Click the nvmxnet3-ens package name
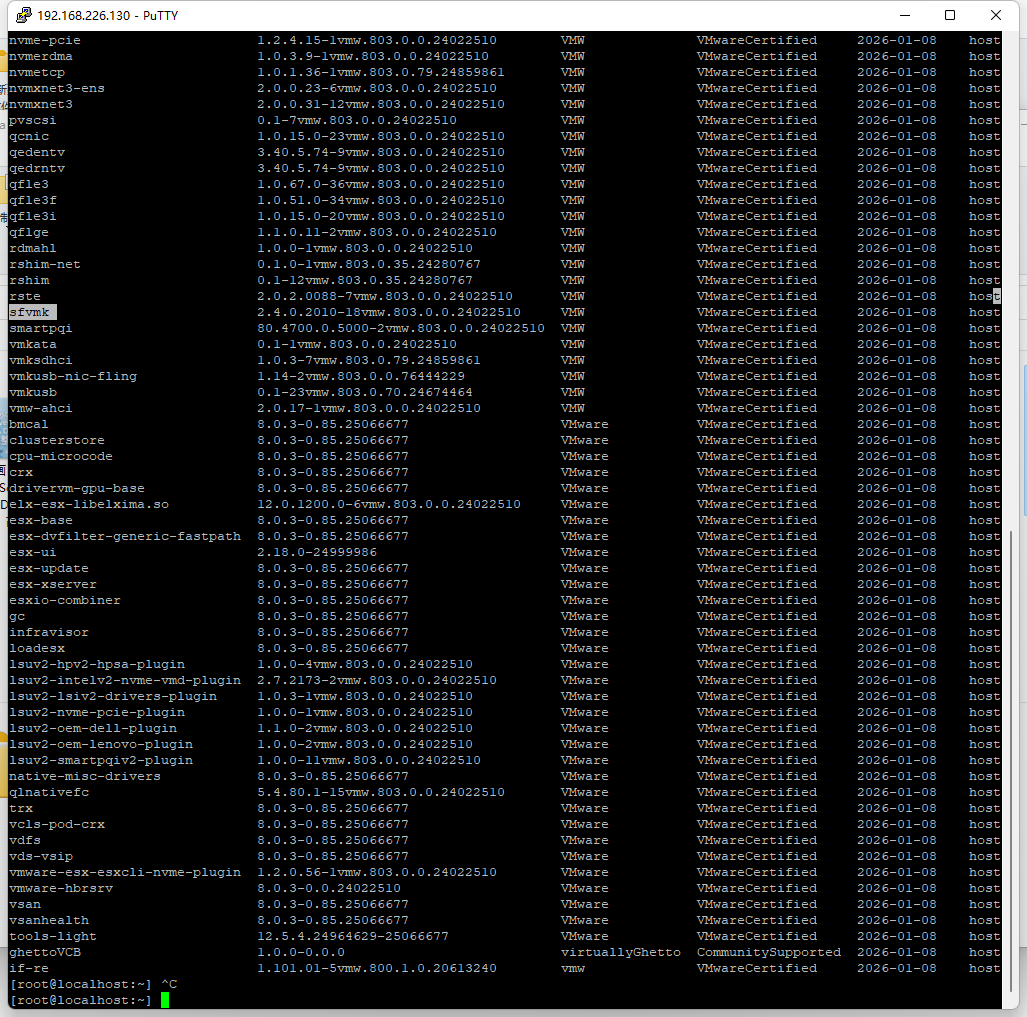The image size is (1027, 1017). (56, 88)
